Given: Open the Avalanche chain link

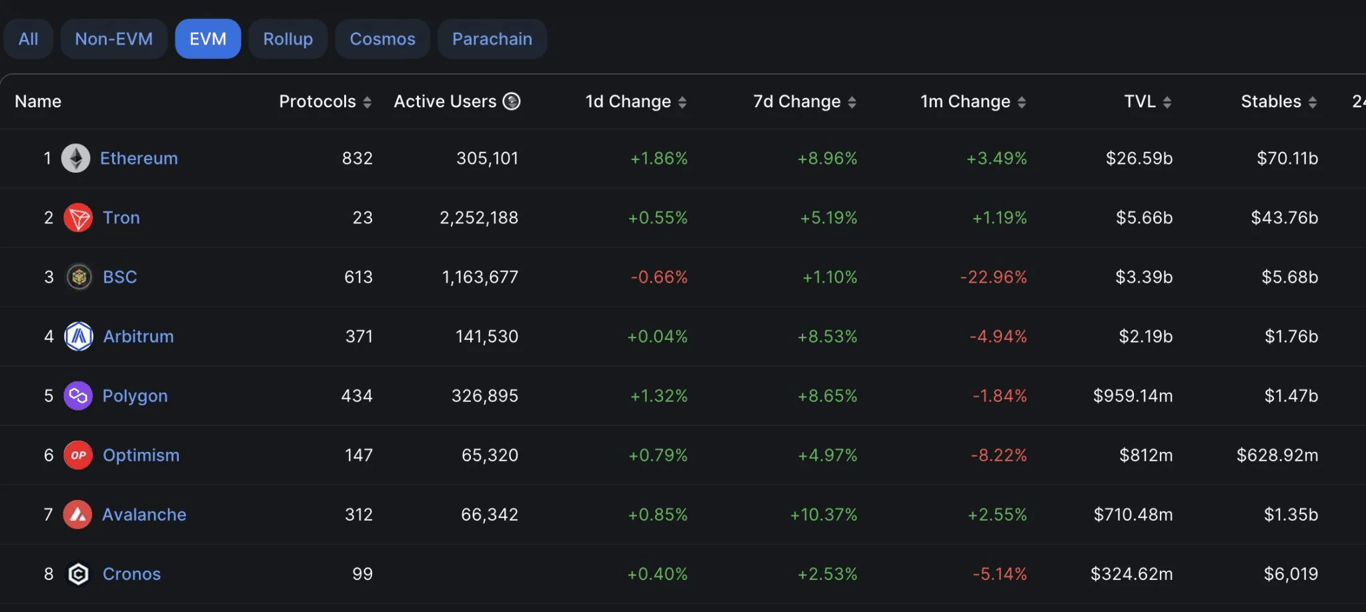Looking at the screenshot, I should (144, 514).
